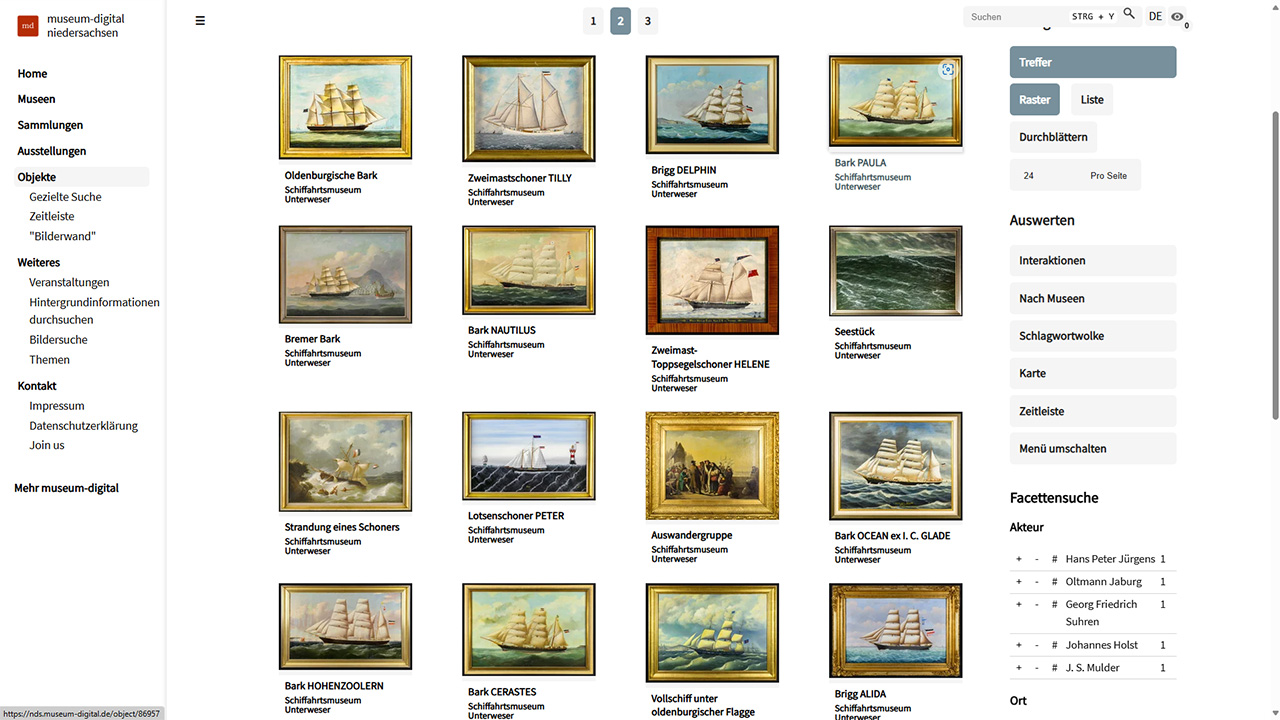This screenshot has height=720, width=1280.
Task: Switch view to Liste
Action: pos(1093,100)
